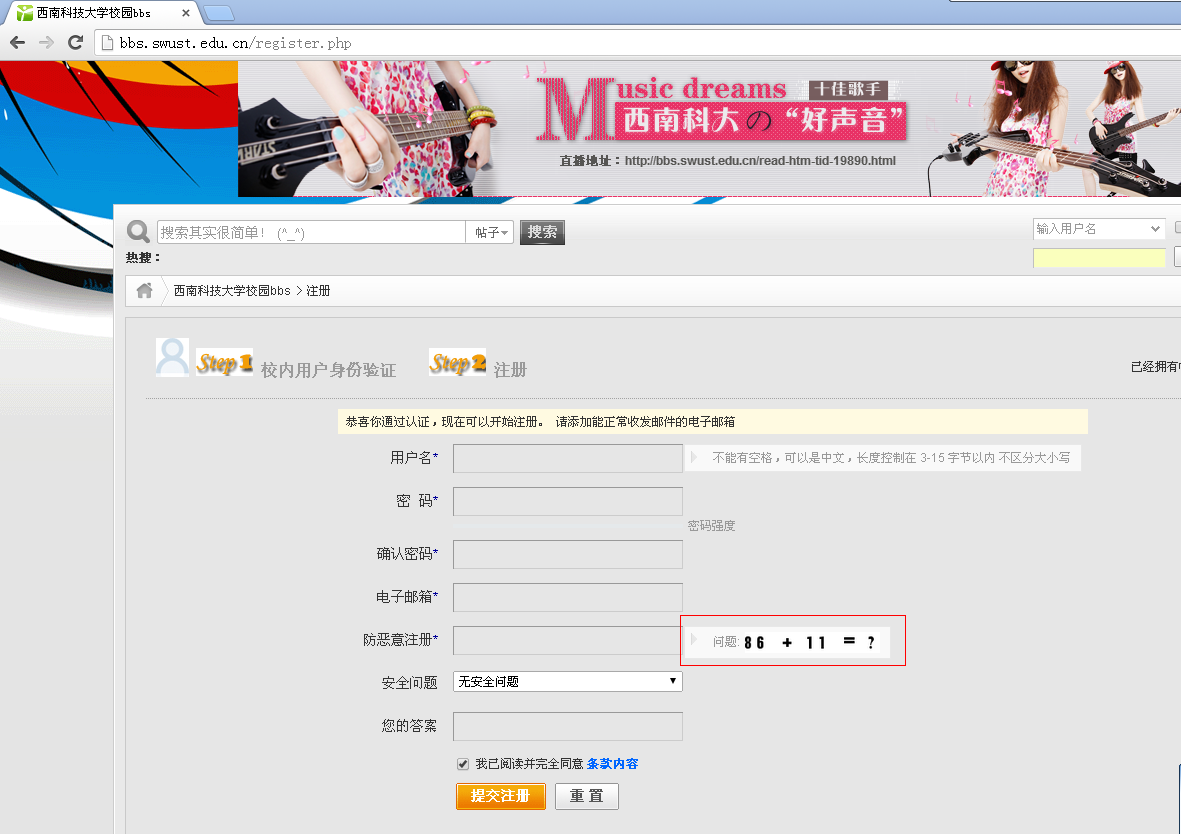This screenshot has height=834, width=1181.
Task: Click the page document icon in address bar
Action: tap(107, 43)
